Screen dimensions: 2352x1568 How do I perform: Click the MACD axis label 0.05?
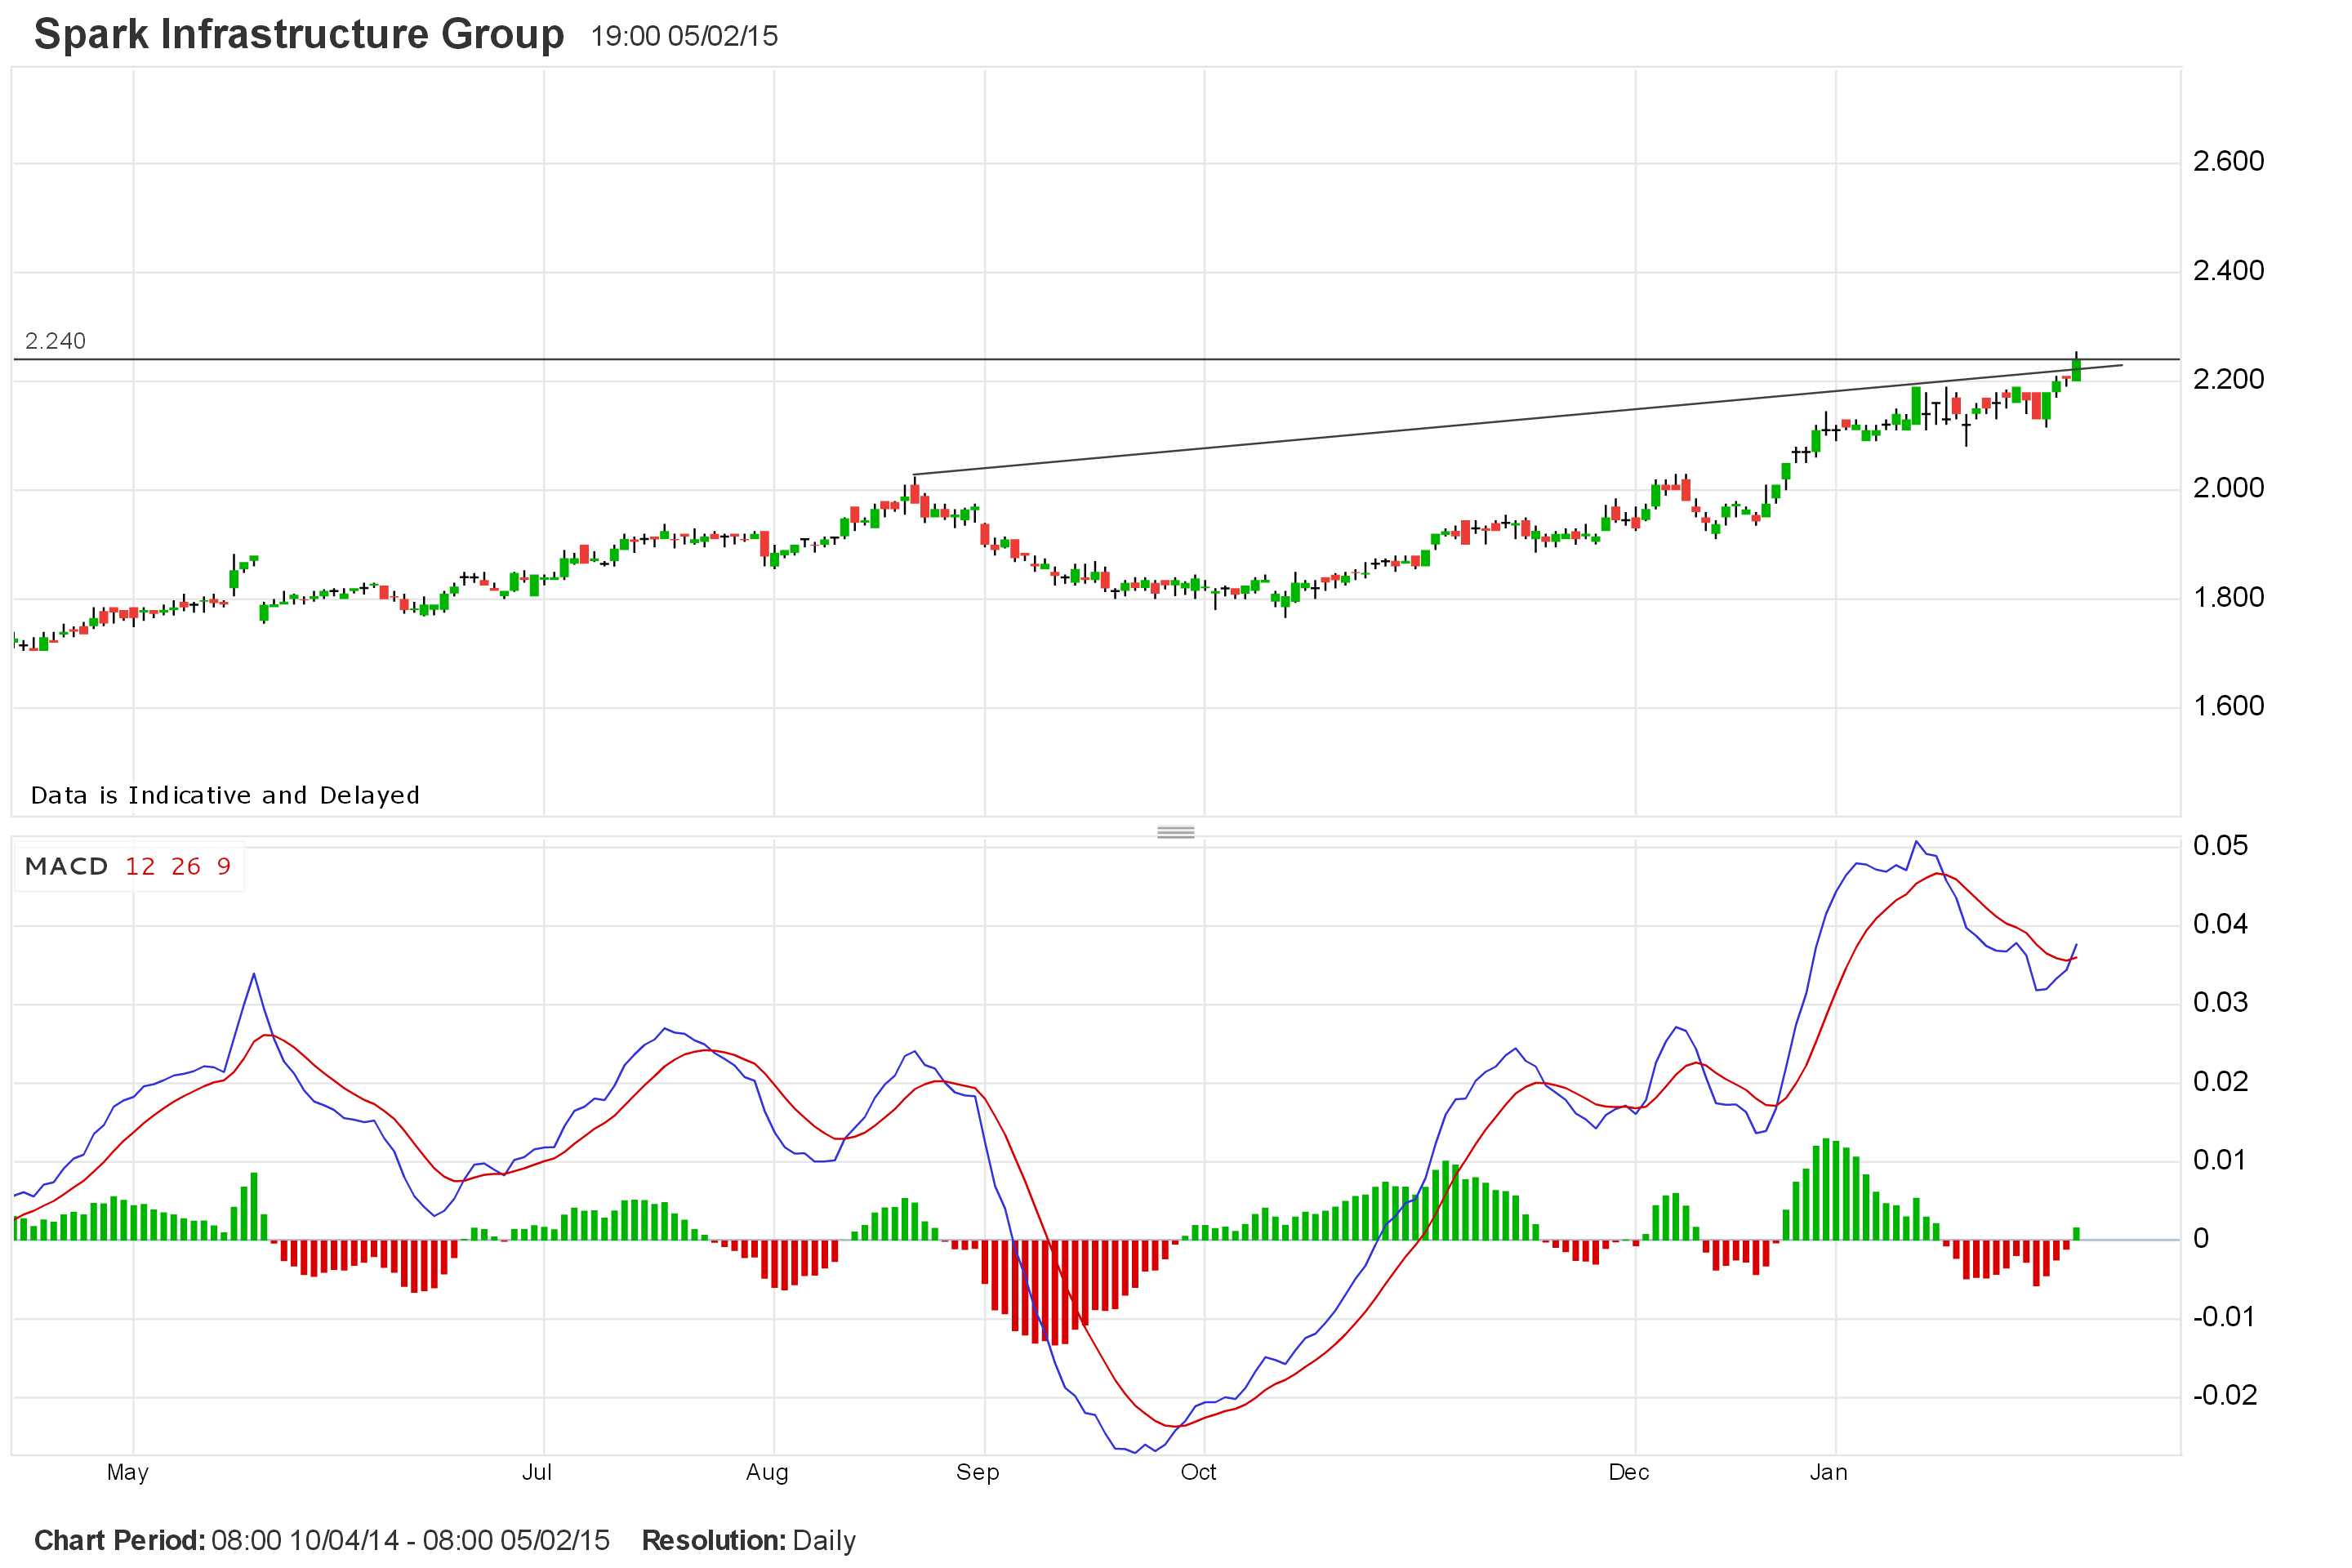(x=2220, y=845)
